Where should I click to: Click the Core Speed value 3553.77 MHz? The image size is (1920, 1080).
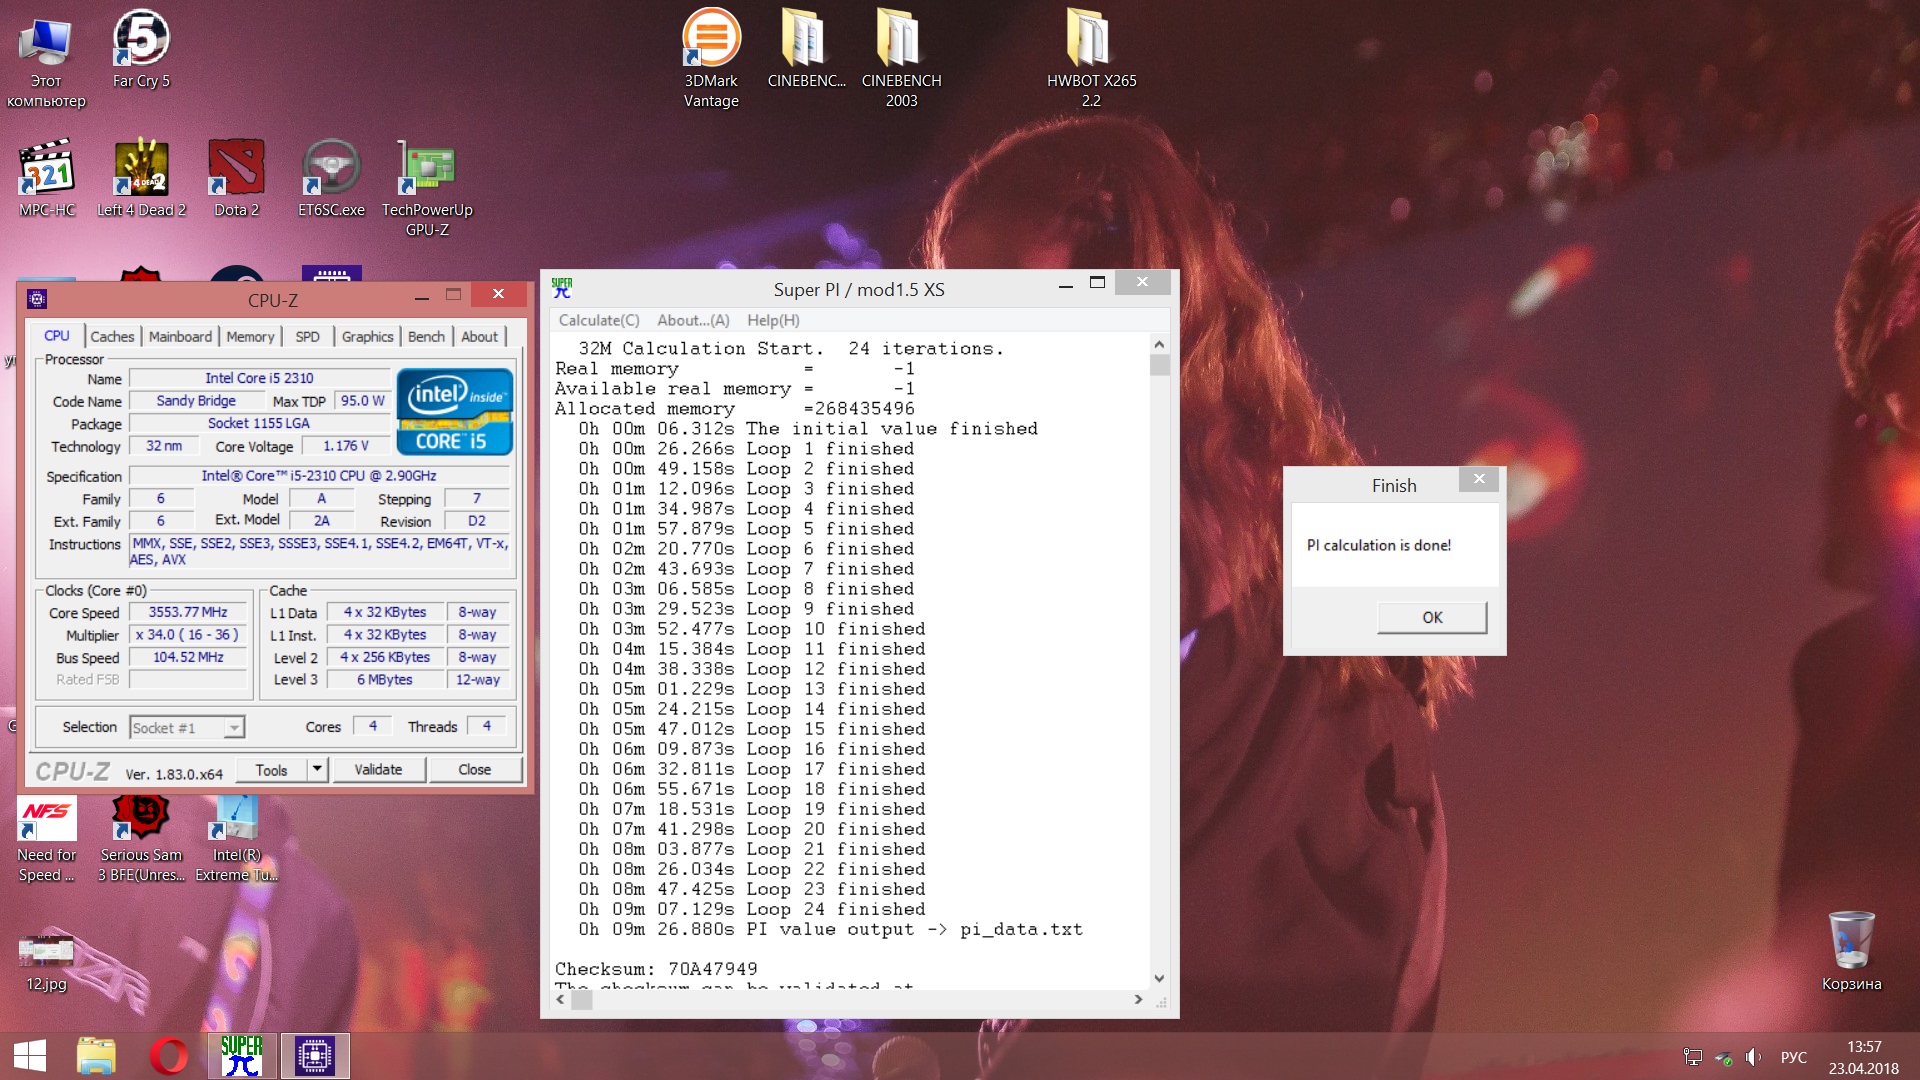pos(188,612)
